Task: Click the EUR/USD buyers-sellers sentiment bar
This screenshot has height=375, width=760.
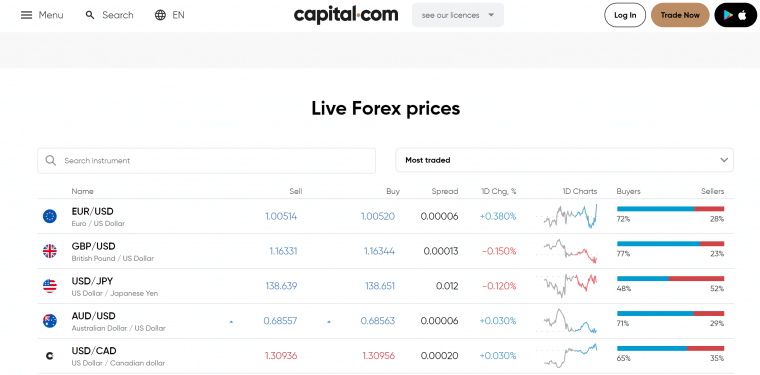Action: point(670,209)
